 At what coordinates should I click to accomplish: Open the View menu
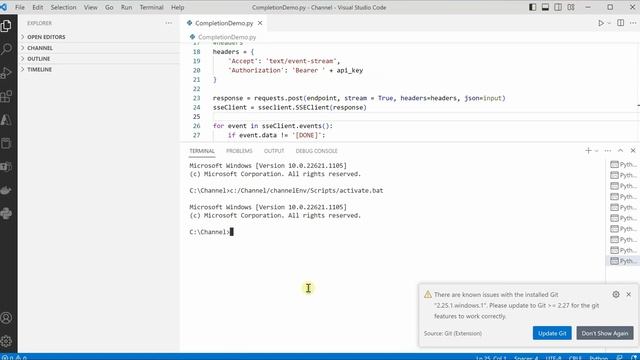pyautogui.click(x=91, y=7)
